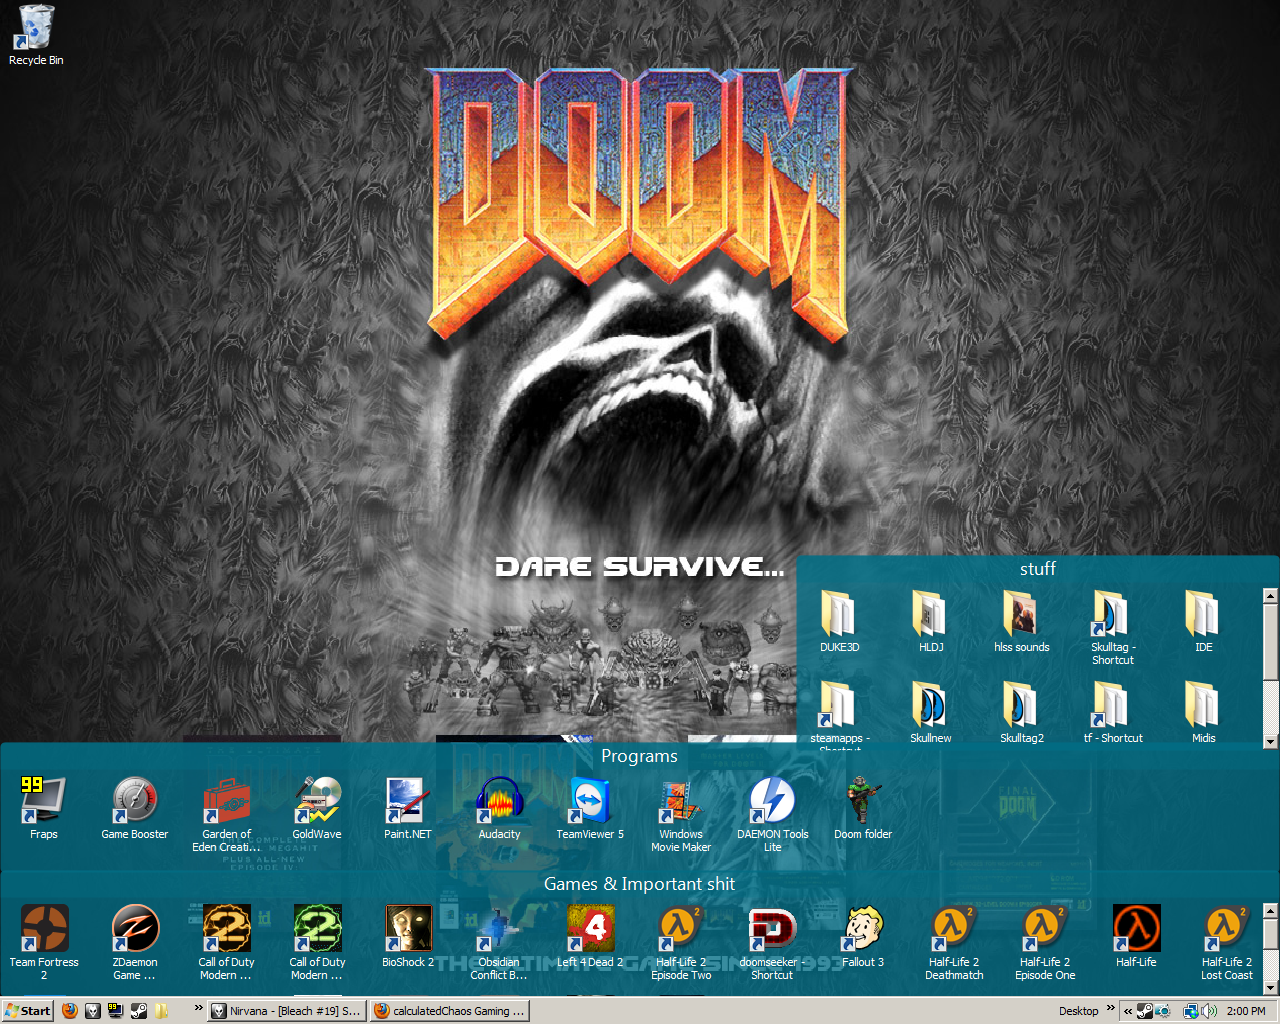1280x1024 pixels.
Task: Open the volume control speaker icon
Action: tap(1209, 1011)
